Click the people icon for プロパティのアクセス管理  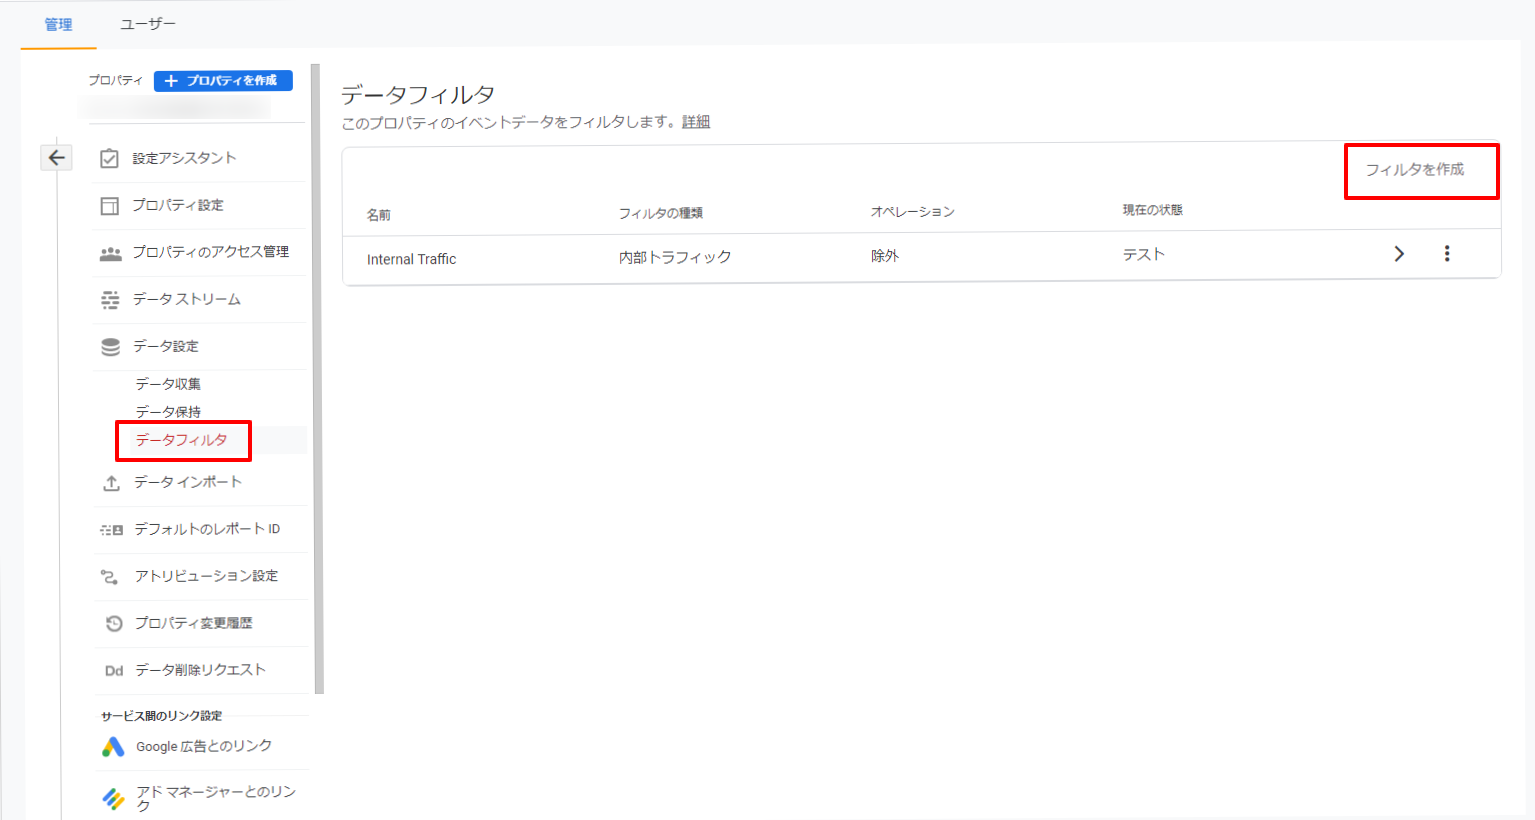click(x=110, y=253)
